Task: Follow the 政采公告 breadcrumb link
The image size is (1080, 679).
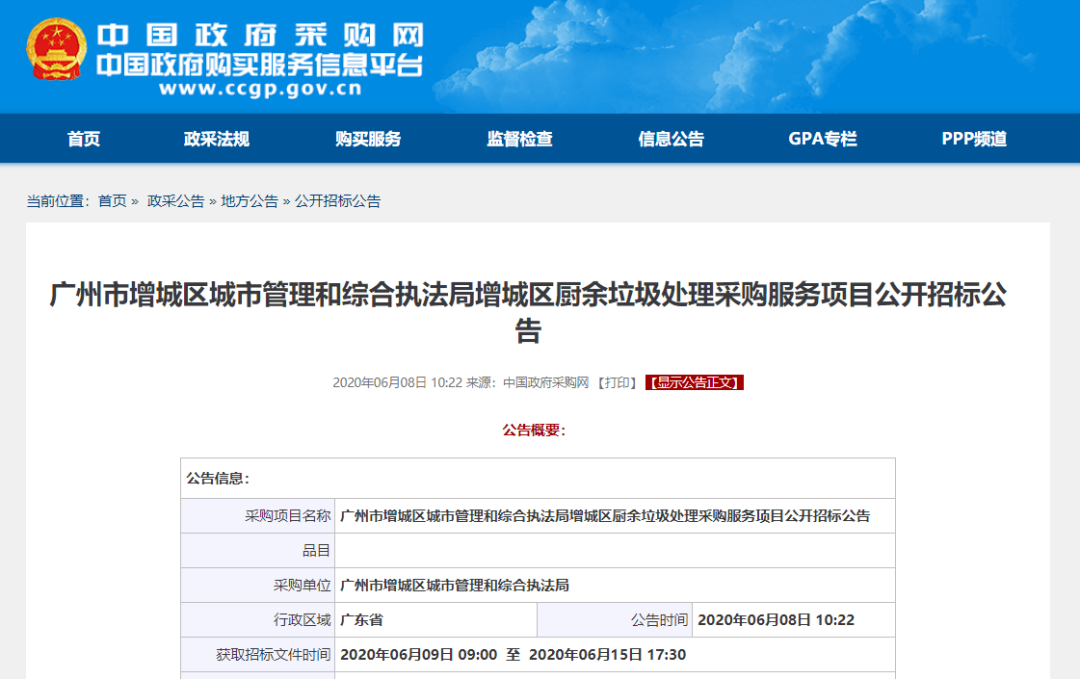Action: point(176,201)
